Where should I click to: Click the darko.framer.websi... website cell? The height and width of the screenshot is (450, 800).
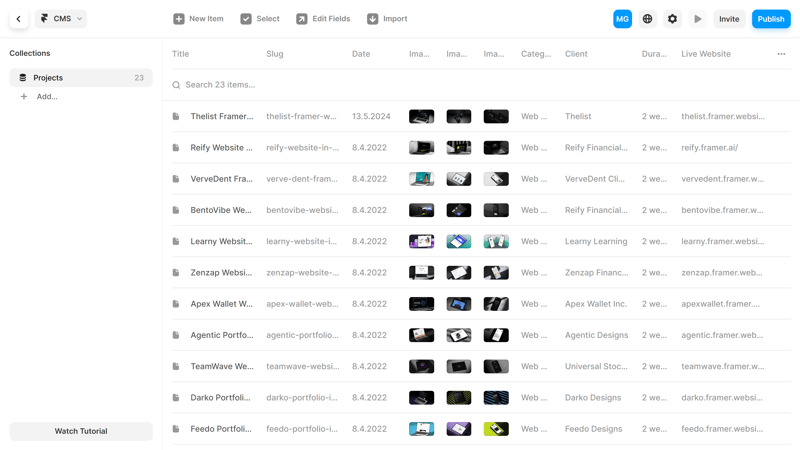click(721, 397)
